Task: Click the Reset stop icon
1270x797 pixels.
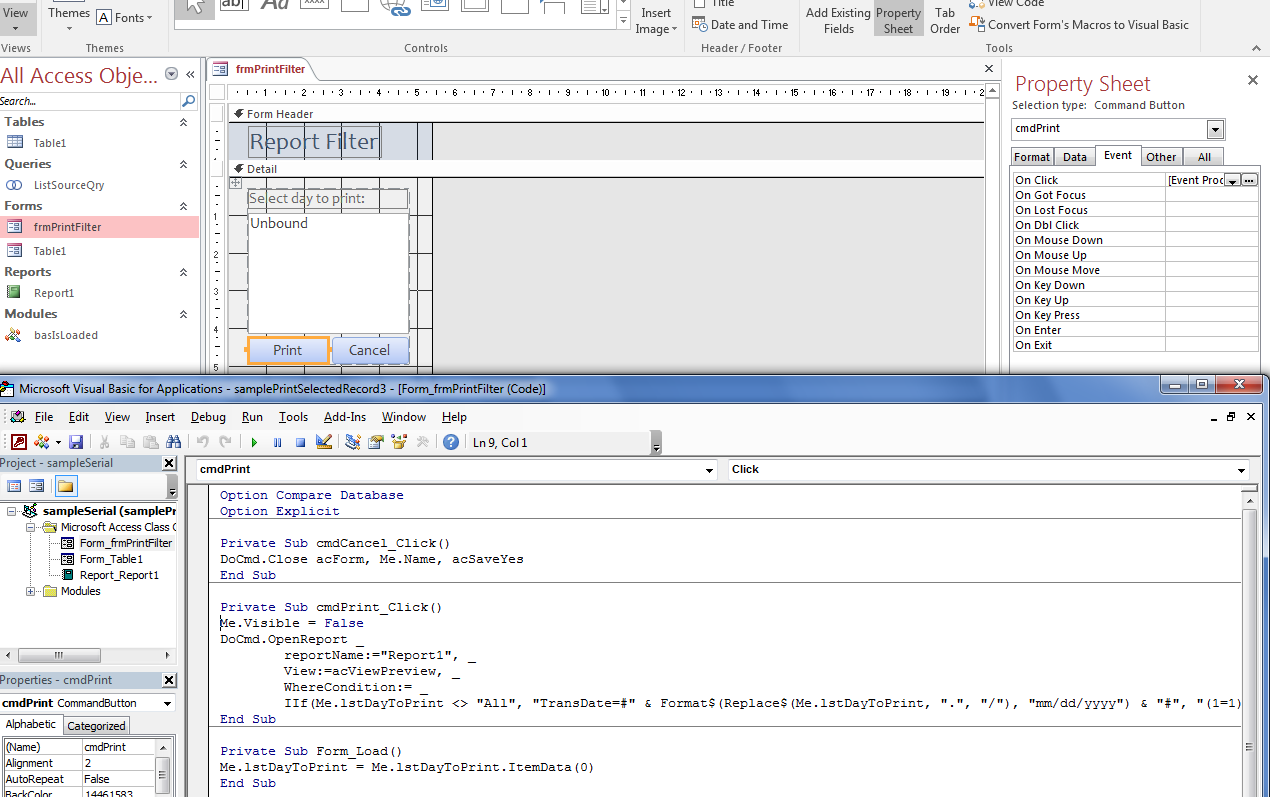Action: coord(300,442)
